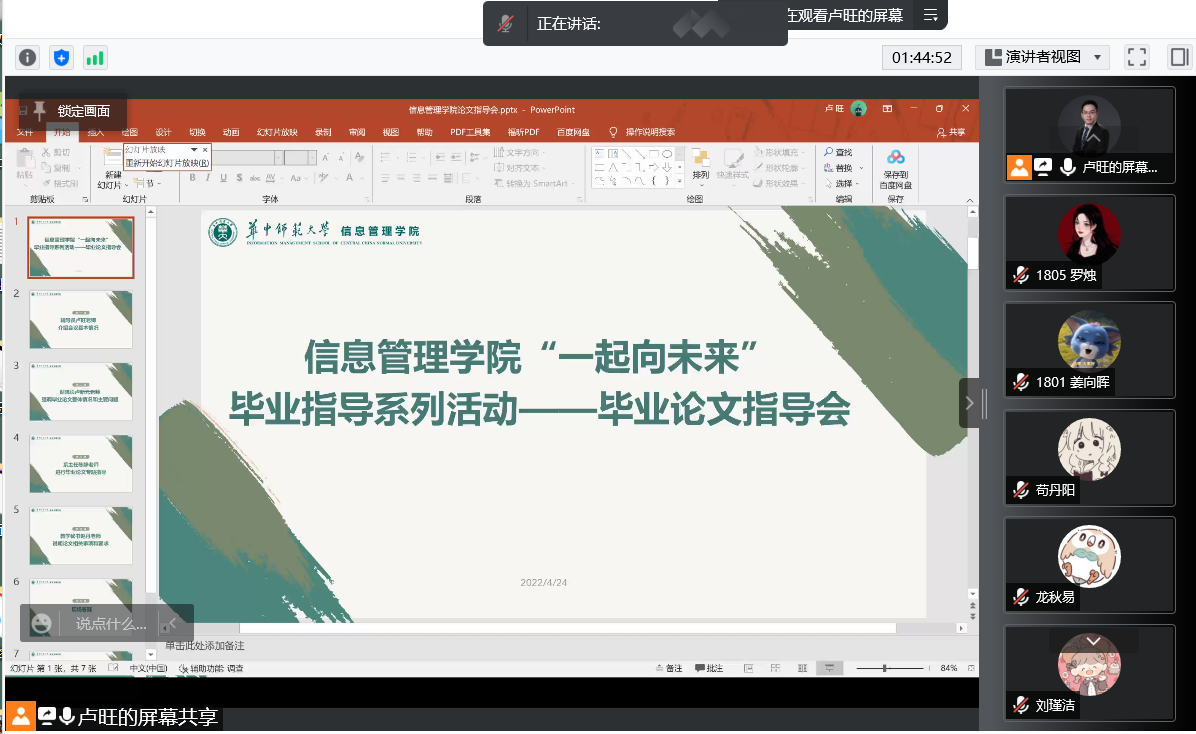Adjust the PowerPoint zoom slider
Image resolution: width=1196 pixels, height=734 pixels.
tap(884, 668)
